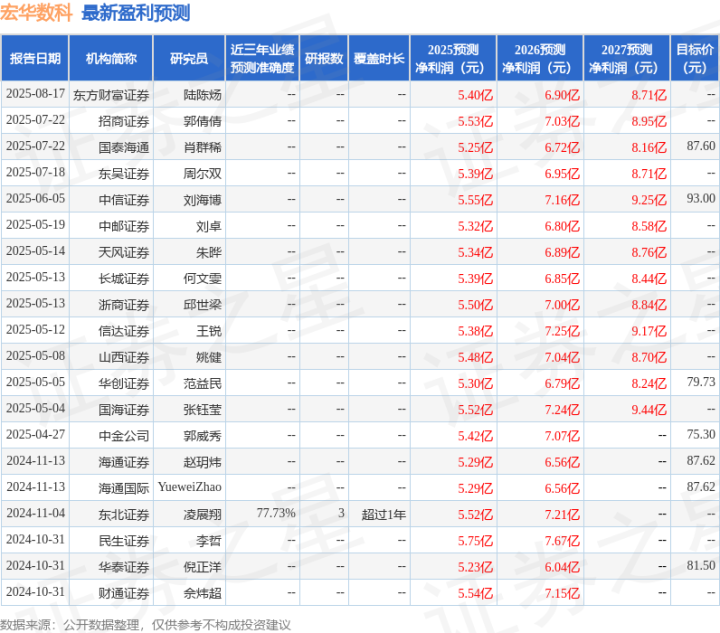
Task: Click researcher 郭倩倩
Action: [x=202, y=121]
